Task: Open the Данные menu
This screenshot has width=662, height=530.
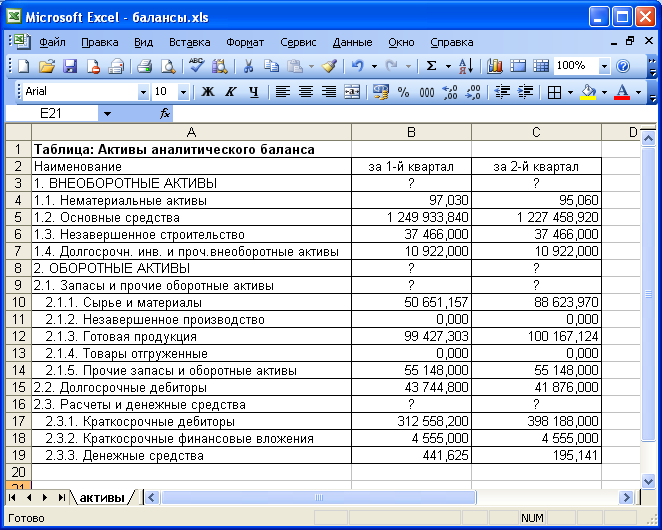Action: coord(353,43)
